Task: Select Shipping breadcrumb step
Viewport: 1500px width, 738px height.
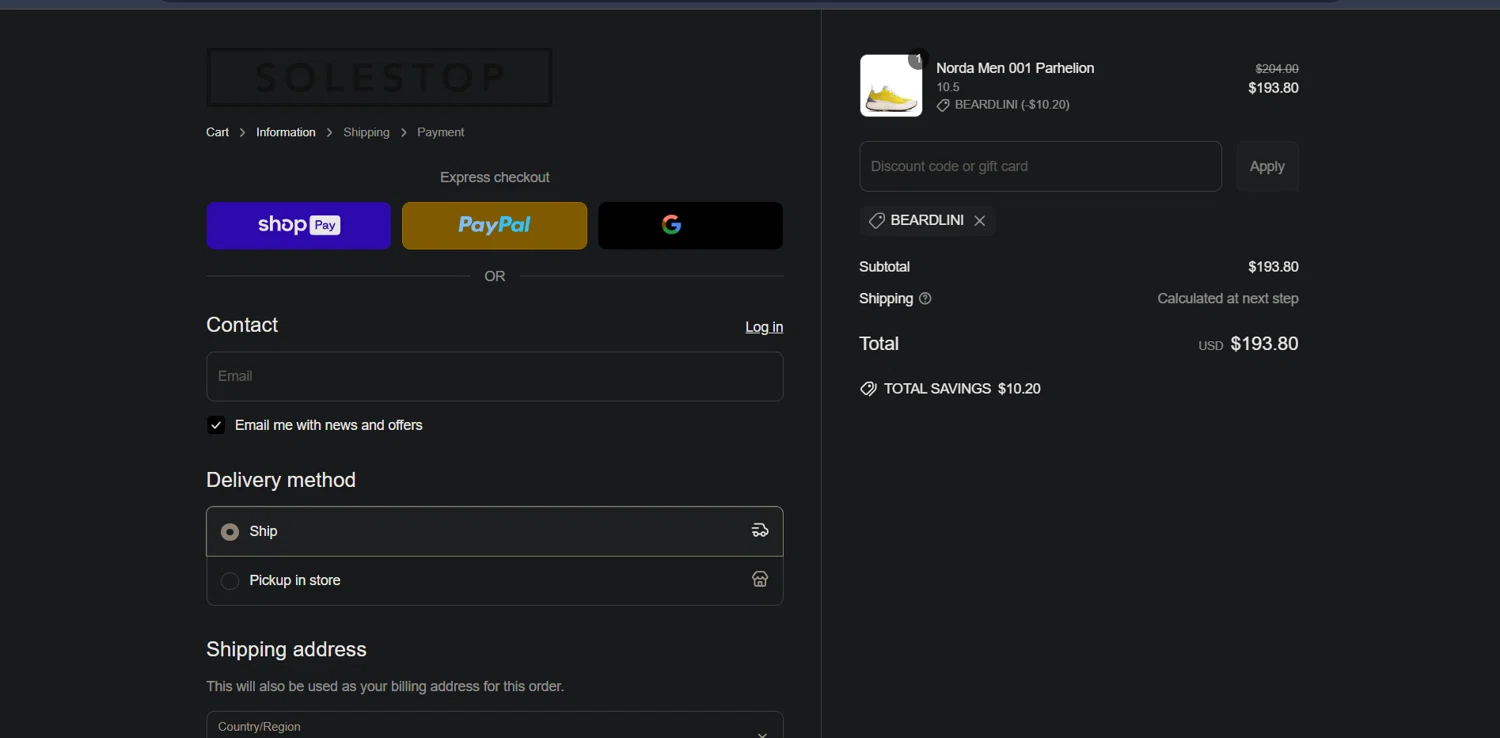Action: click(366, 132)
